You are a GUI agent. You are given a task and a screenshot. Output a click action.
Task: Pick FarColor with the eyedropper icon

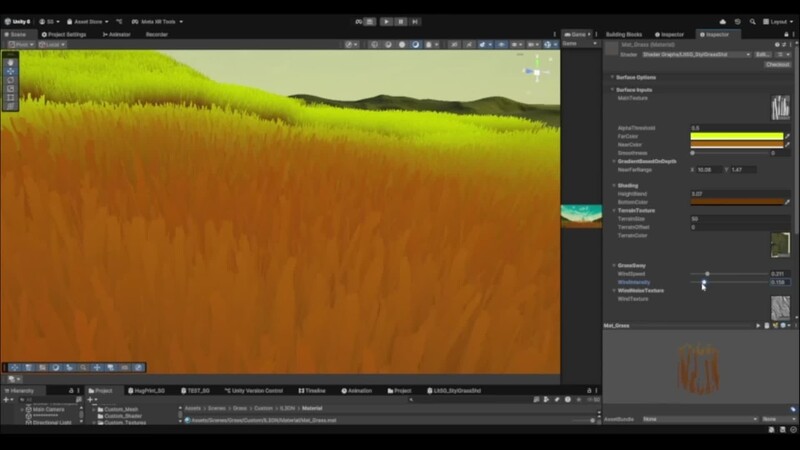787,136
